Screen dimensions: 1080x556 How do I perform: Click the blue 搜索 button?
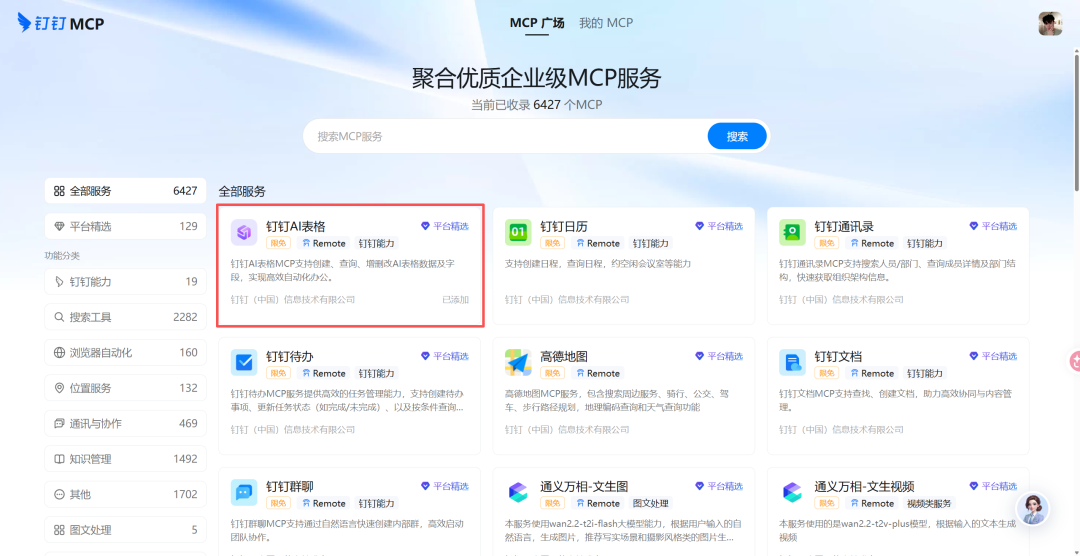coord(737,136)
